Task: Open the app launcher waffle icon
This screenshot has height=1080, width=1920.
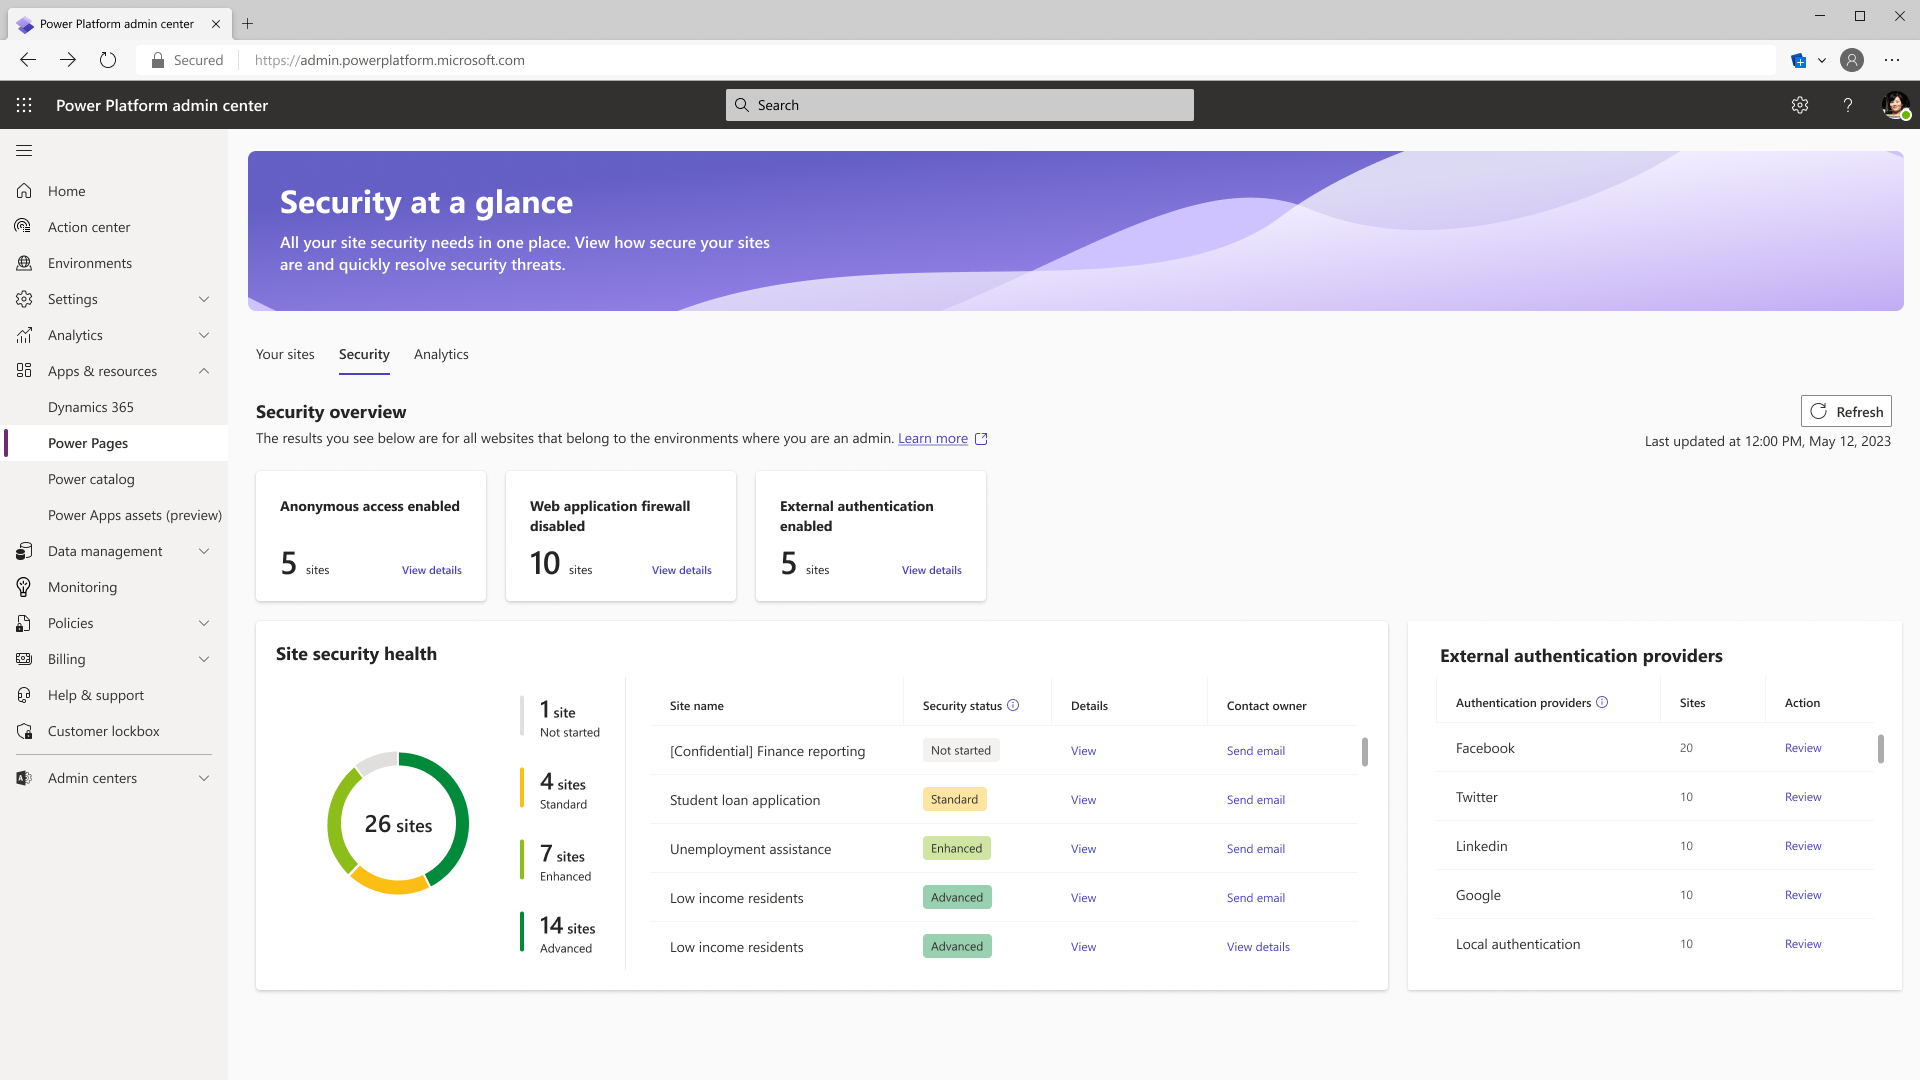Action: point(24,105)
